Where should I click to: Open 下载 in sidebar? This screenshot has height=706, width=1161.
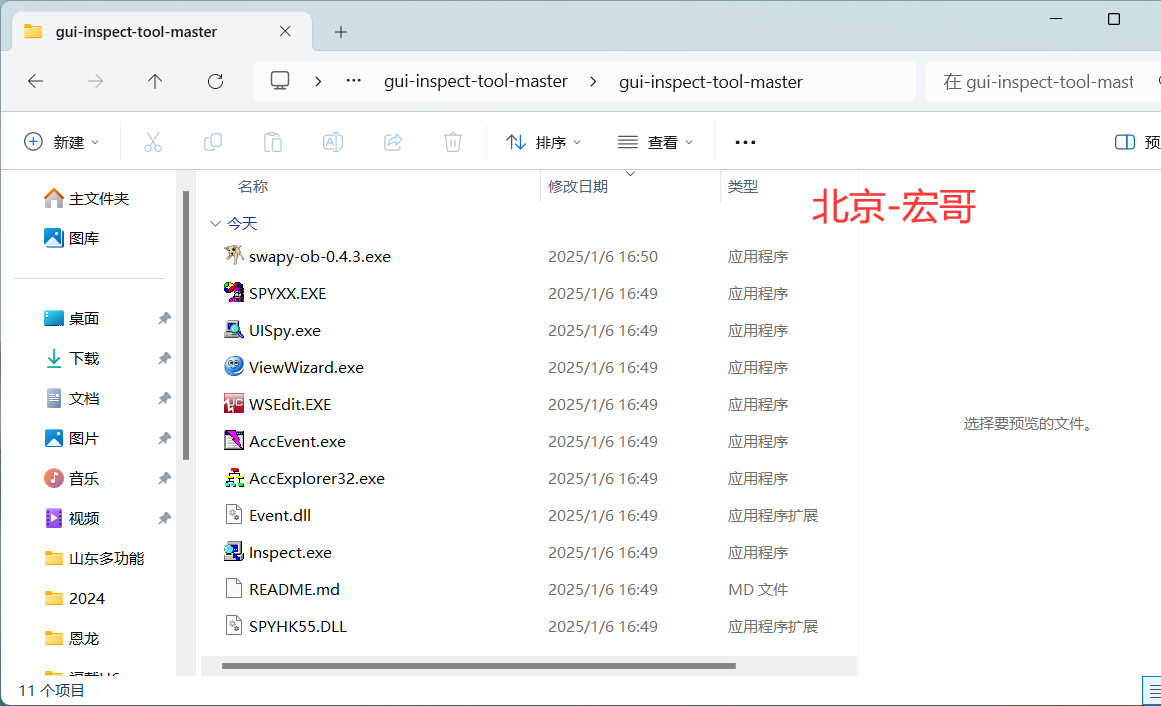coord(72,359)
